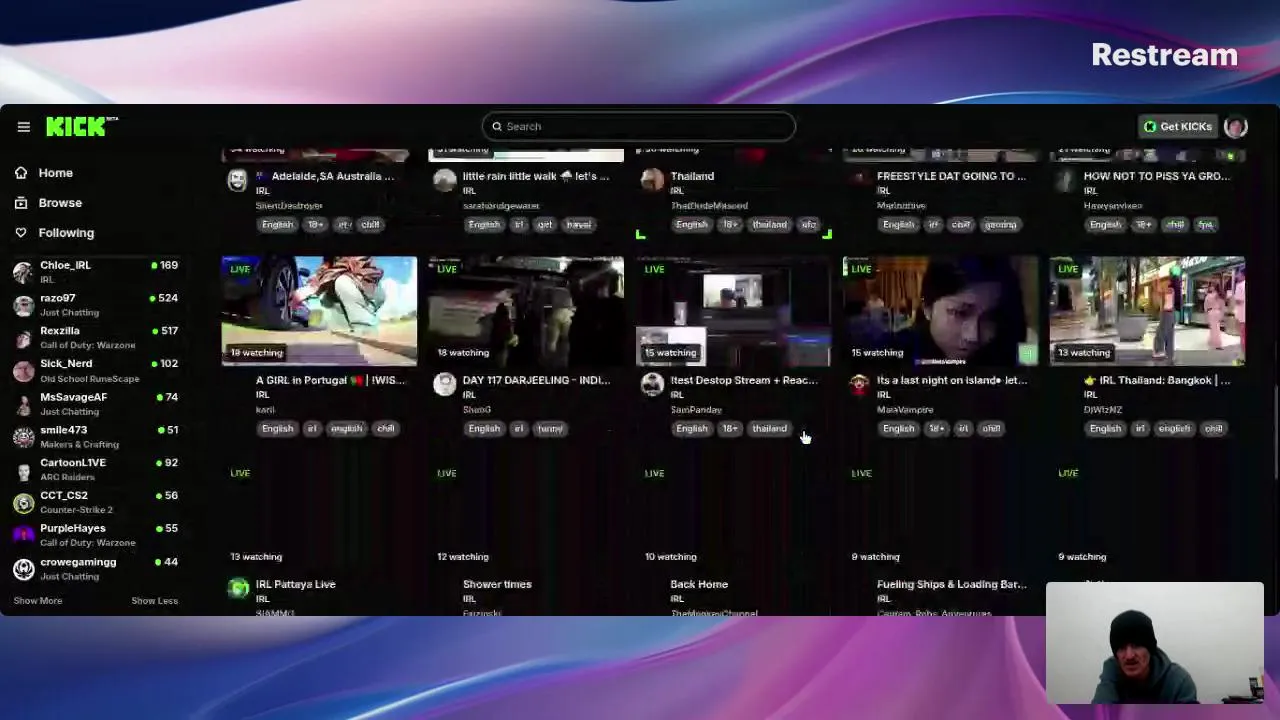Open IRL Pattaya Live stream title
Screen dimensions: 1280x720
(x=295, y=584)
